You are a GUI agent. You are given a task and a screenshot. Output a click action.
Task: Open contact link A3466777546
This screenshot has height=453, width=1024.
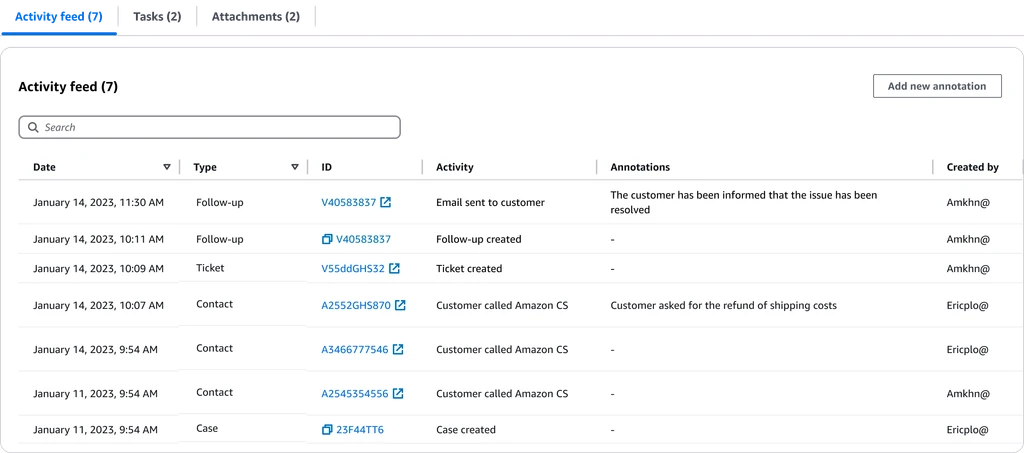point(355,350)
